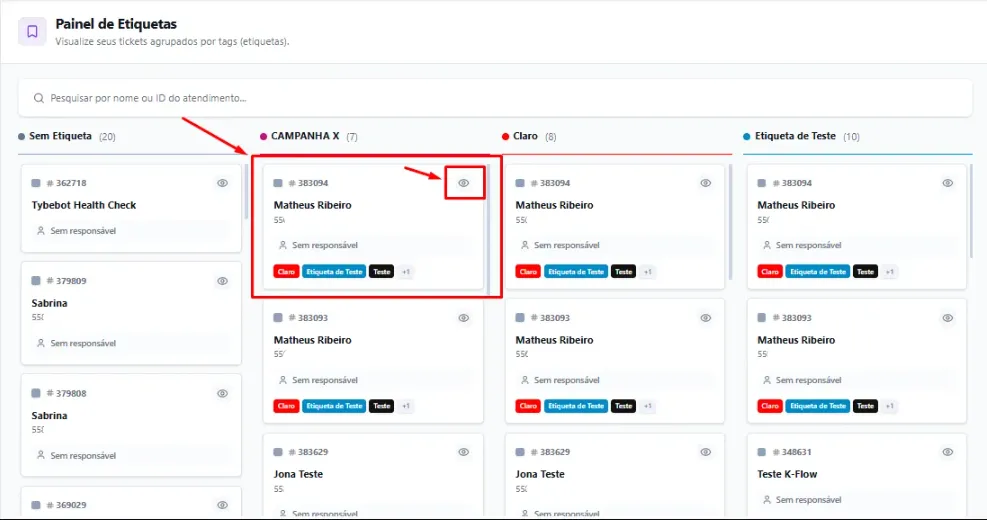View ticket 383094 in Etiqueta de Teste via eye

coord(947,183)
